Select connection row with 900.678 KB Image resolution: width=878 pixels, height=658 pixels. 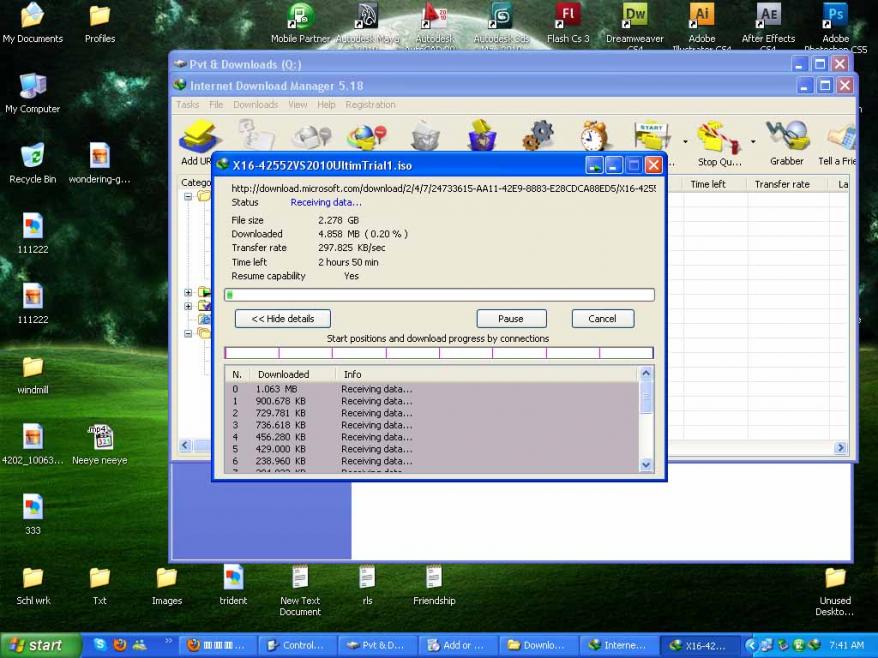tap(431, 401)
